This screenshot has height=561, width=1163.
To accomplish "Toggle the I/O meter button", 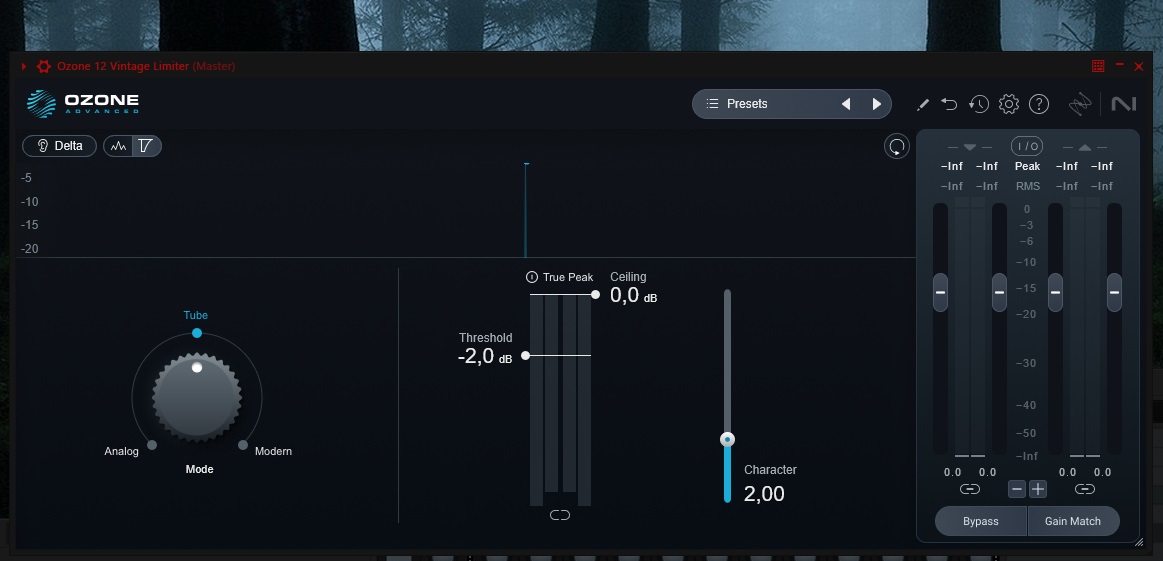I will tap(1027, 146).
